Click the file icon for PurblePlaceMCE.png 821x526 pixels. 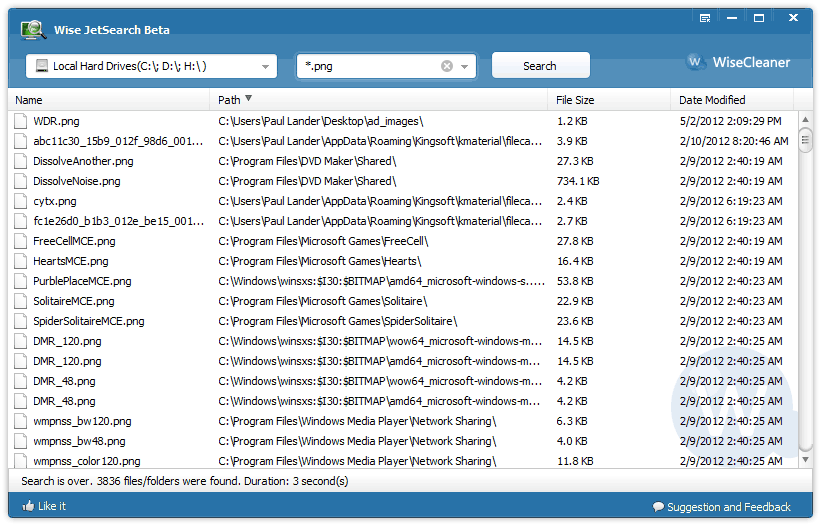(x=20, y=281)
